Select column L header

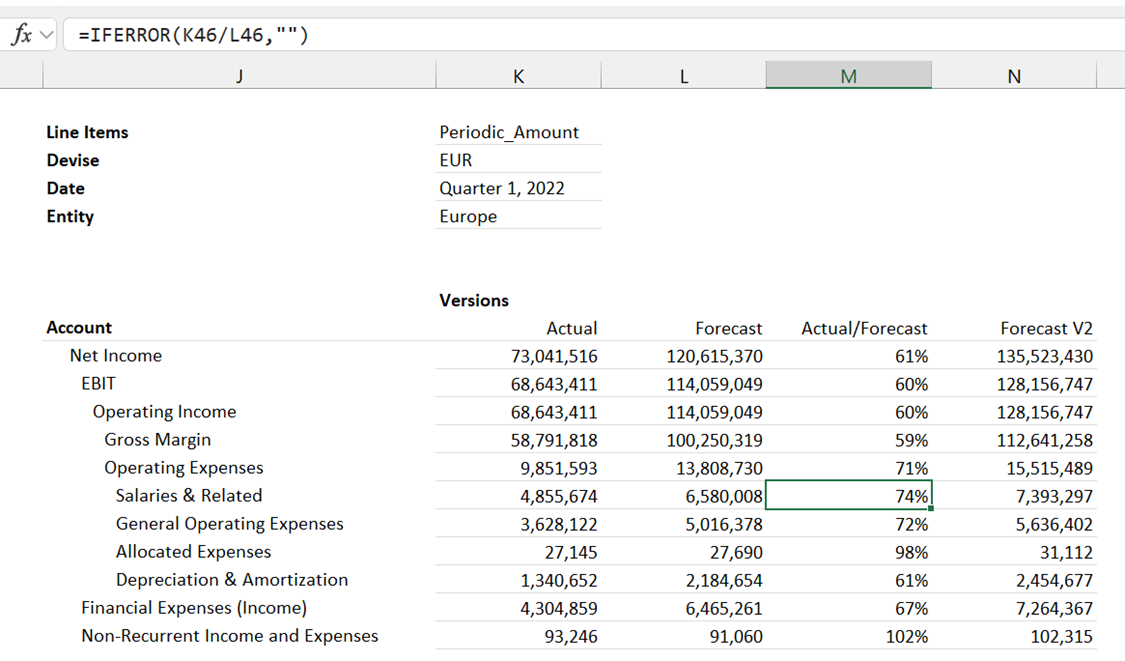(x=683, y=76)
